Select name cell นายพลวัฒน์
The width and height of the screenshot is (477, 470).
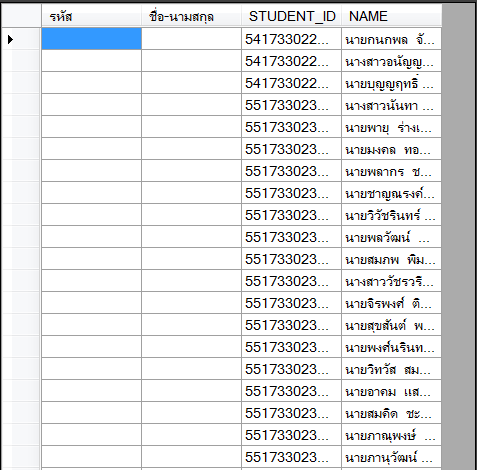pyautogui.click(x=391, y=237)
